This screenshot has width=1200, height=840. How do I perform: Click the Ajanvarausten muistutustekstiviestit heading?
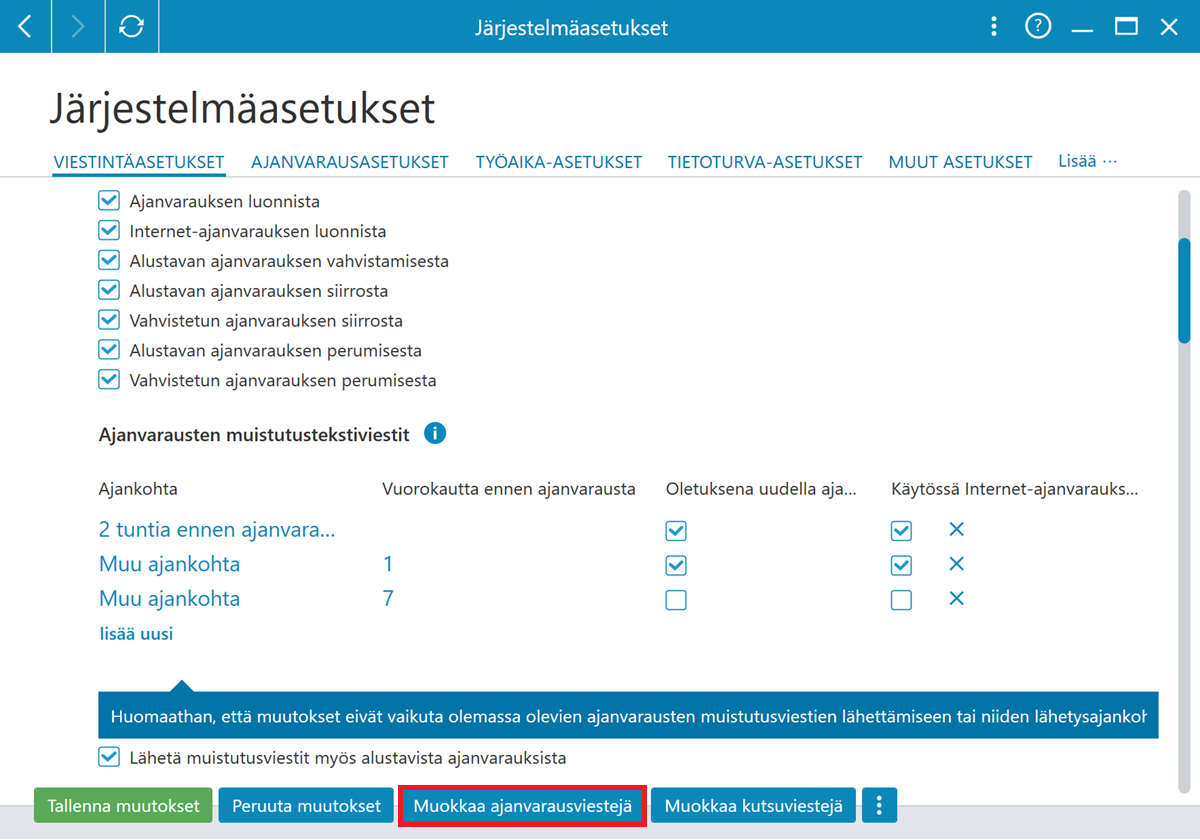[x=254, y=434]
